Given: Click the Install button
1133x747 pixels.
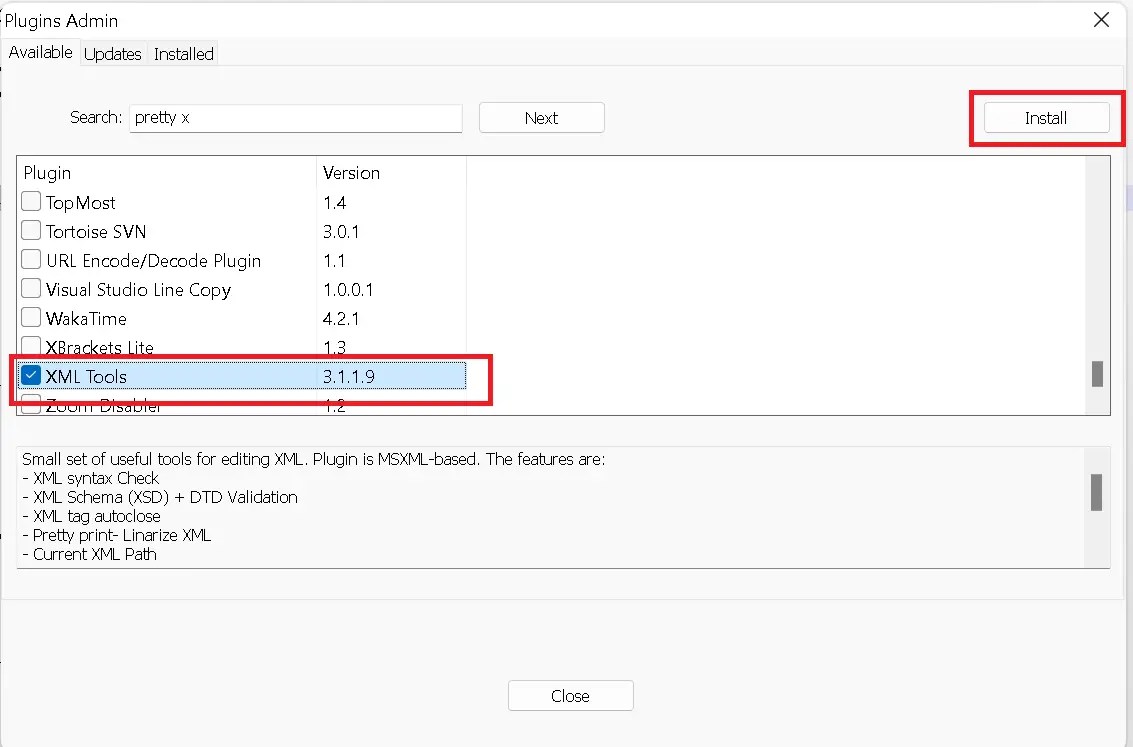Looking at the screenshot, I should (x=1046, y=118).
